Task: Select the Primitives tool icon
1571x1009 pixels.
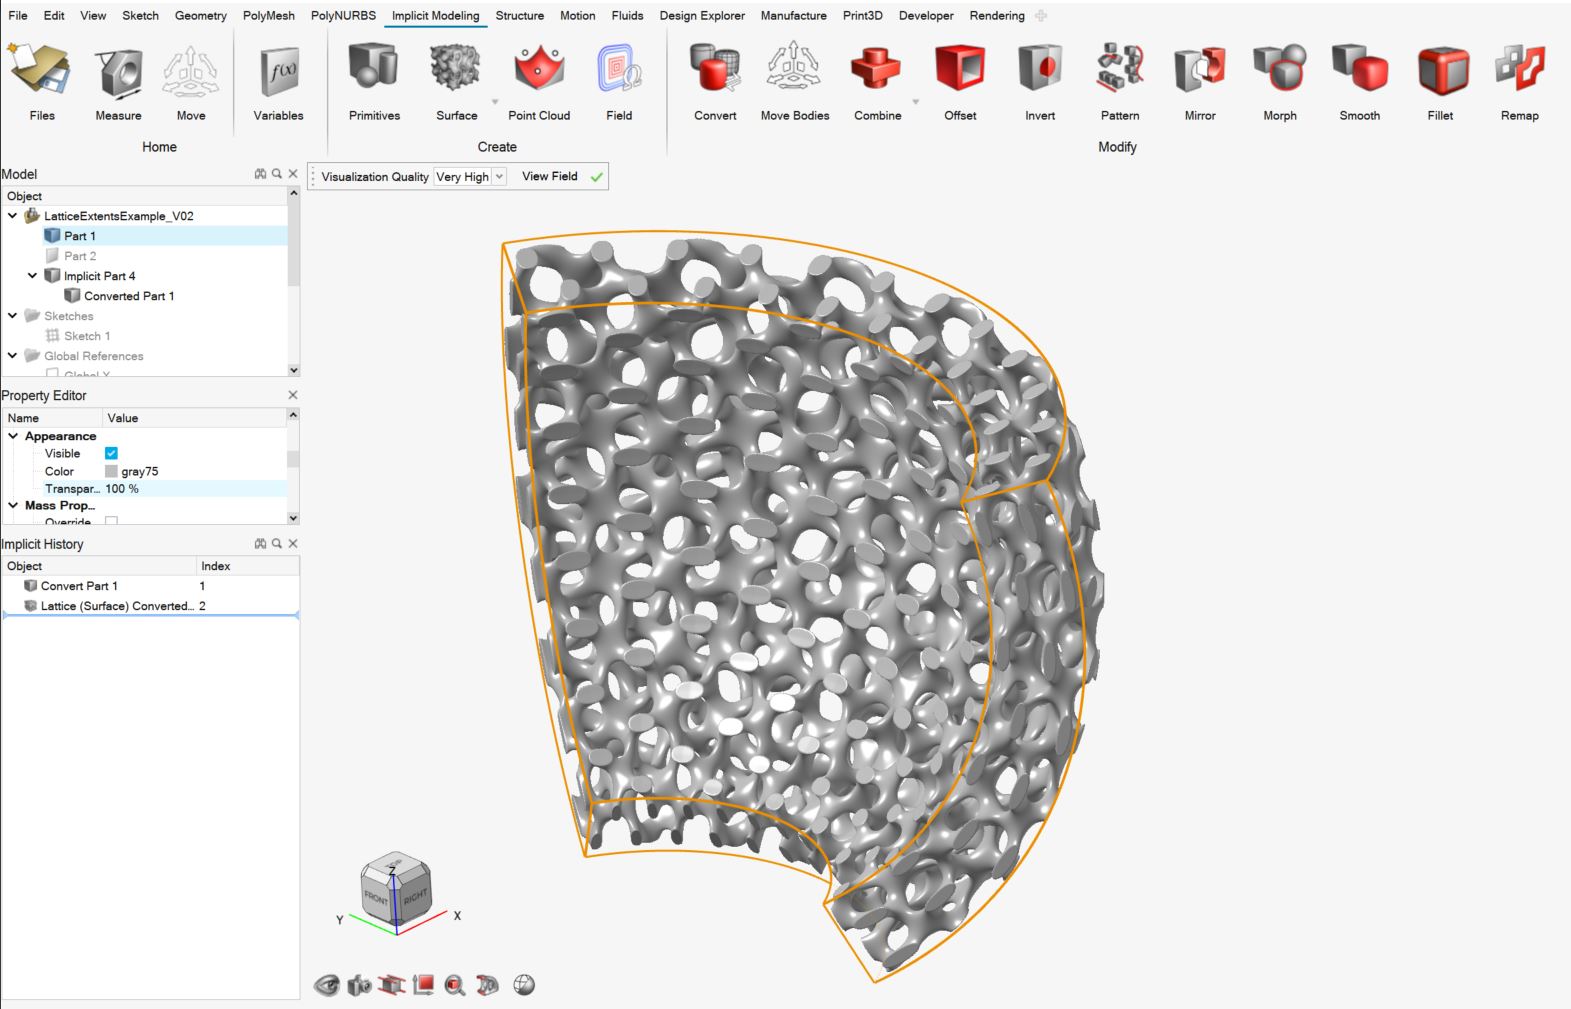Action: (x=374, y=68)
